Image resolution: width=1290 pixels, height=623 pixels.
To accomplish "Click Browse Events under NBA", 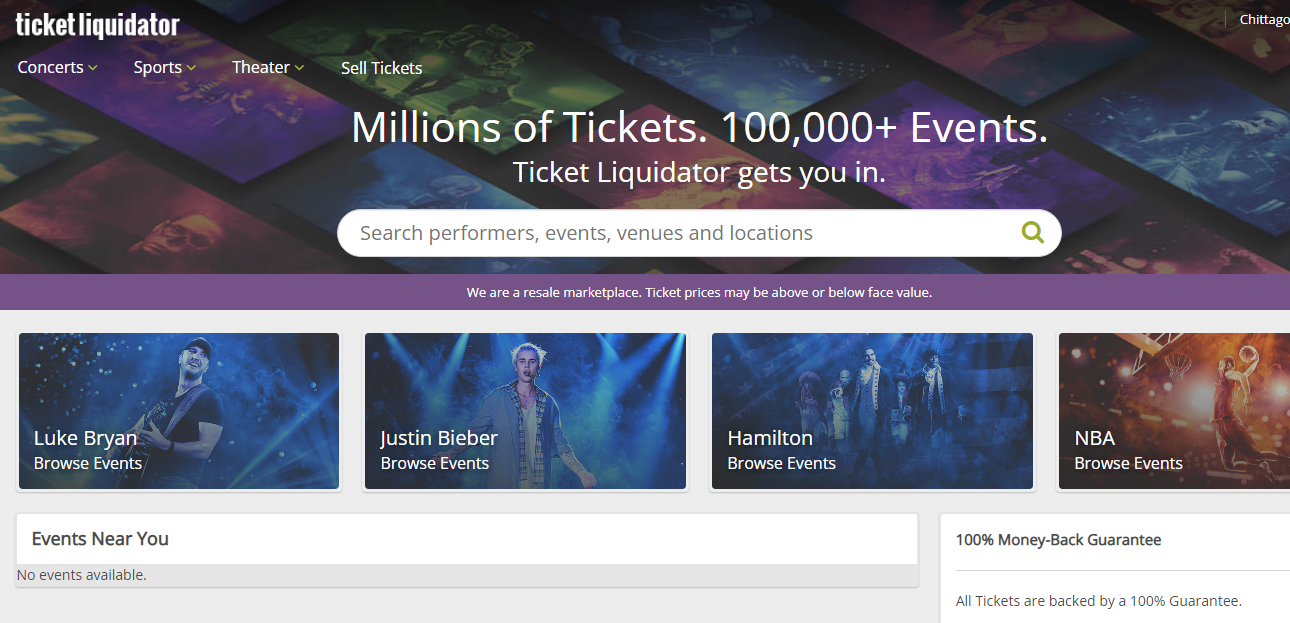I will (1129, 463).
